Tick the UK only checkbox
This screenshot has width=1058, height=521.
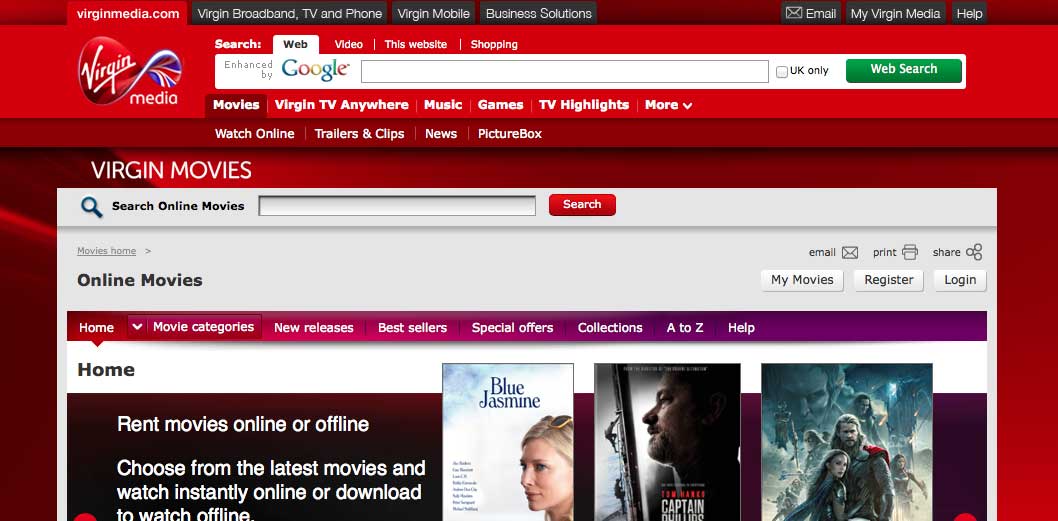pyautogui.click(x=781, y=72)
